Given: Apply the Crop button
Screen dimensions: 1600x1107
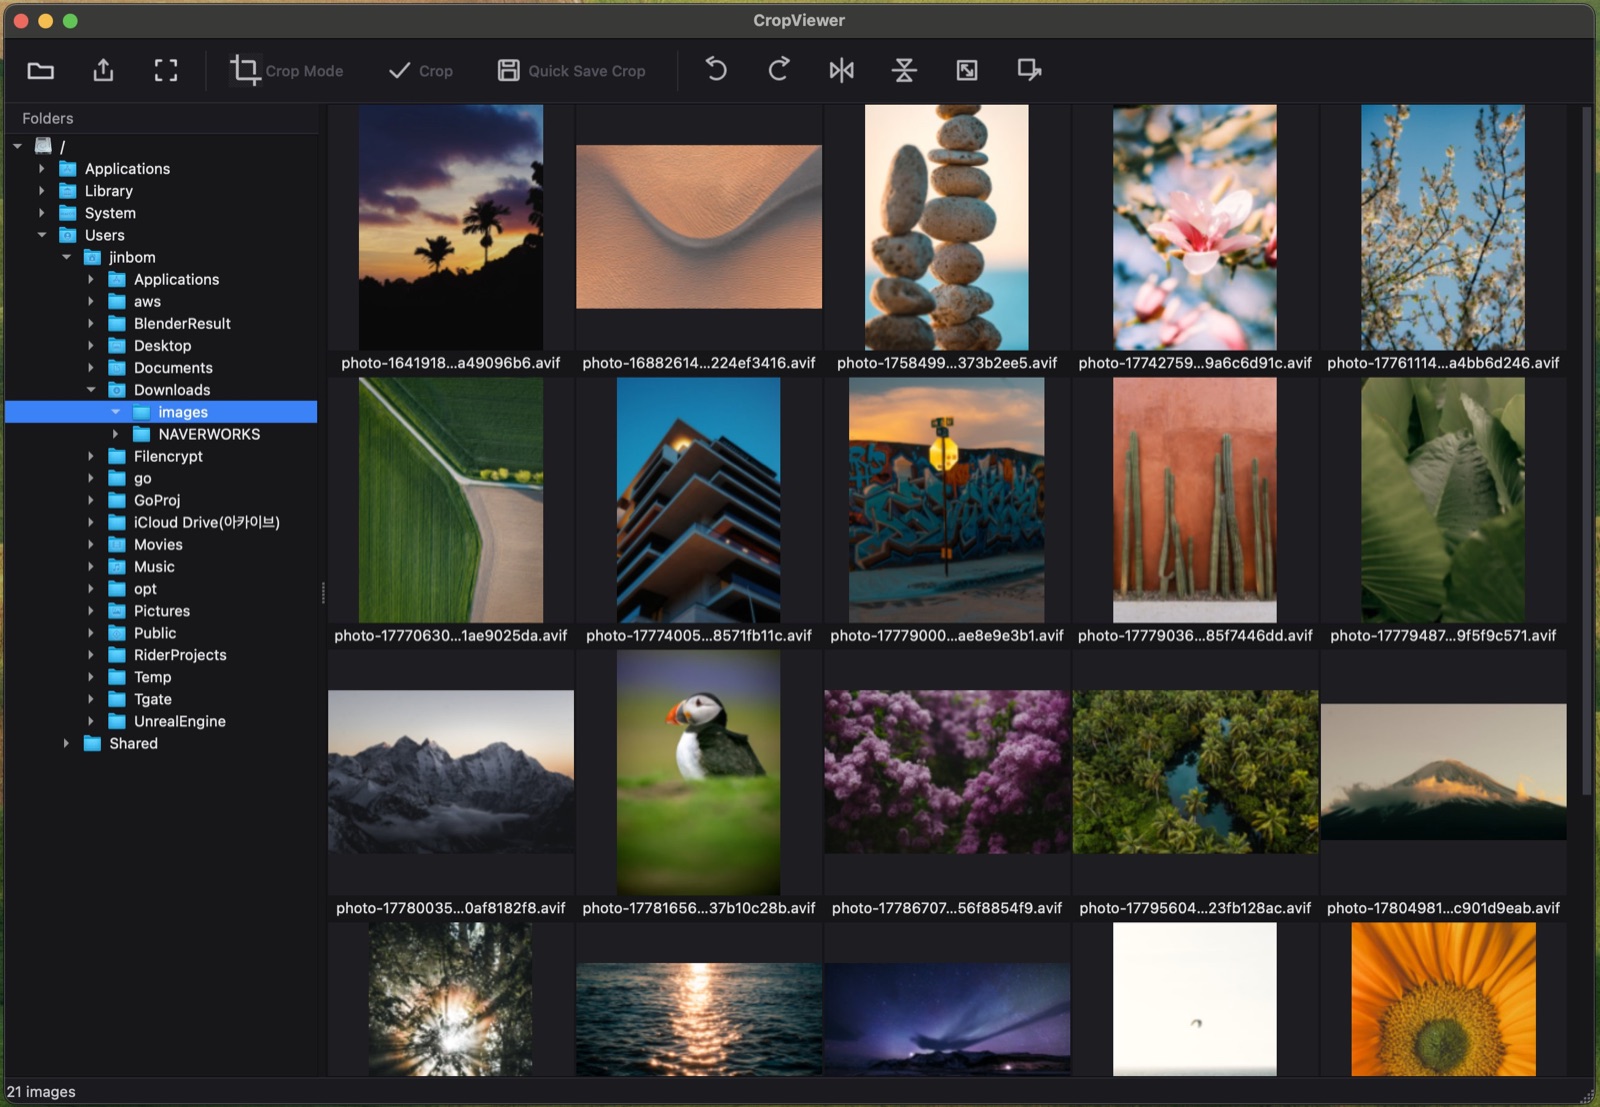Looking at the screenshot, I should [x=420, y=70].
